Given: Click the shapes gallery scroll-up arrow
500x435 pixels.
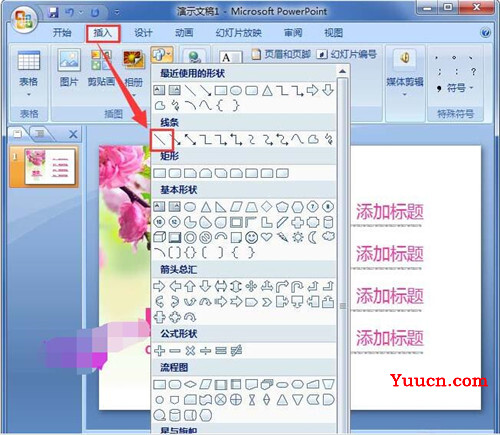Looking at the screenshot, I should (x=342, y=71).
